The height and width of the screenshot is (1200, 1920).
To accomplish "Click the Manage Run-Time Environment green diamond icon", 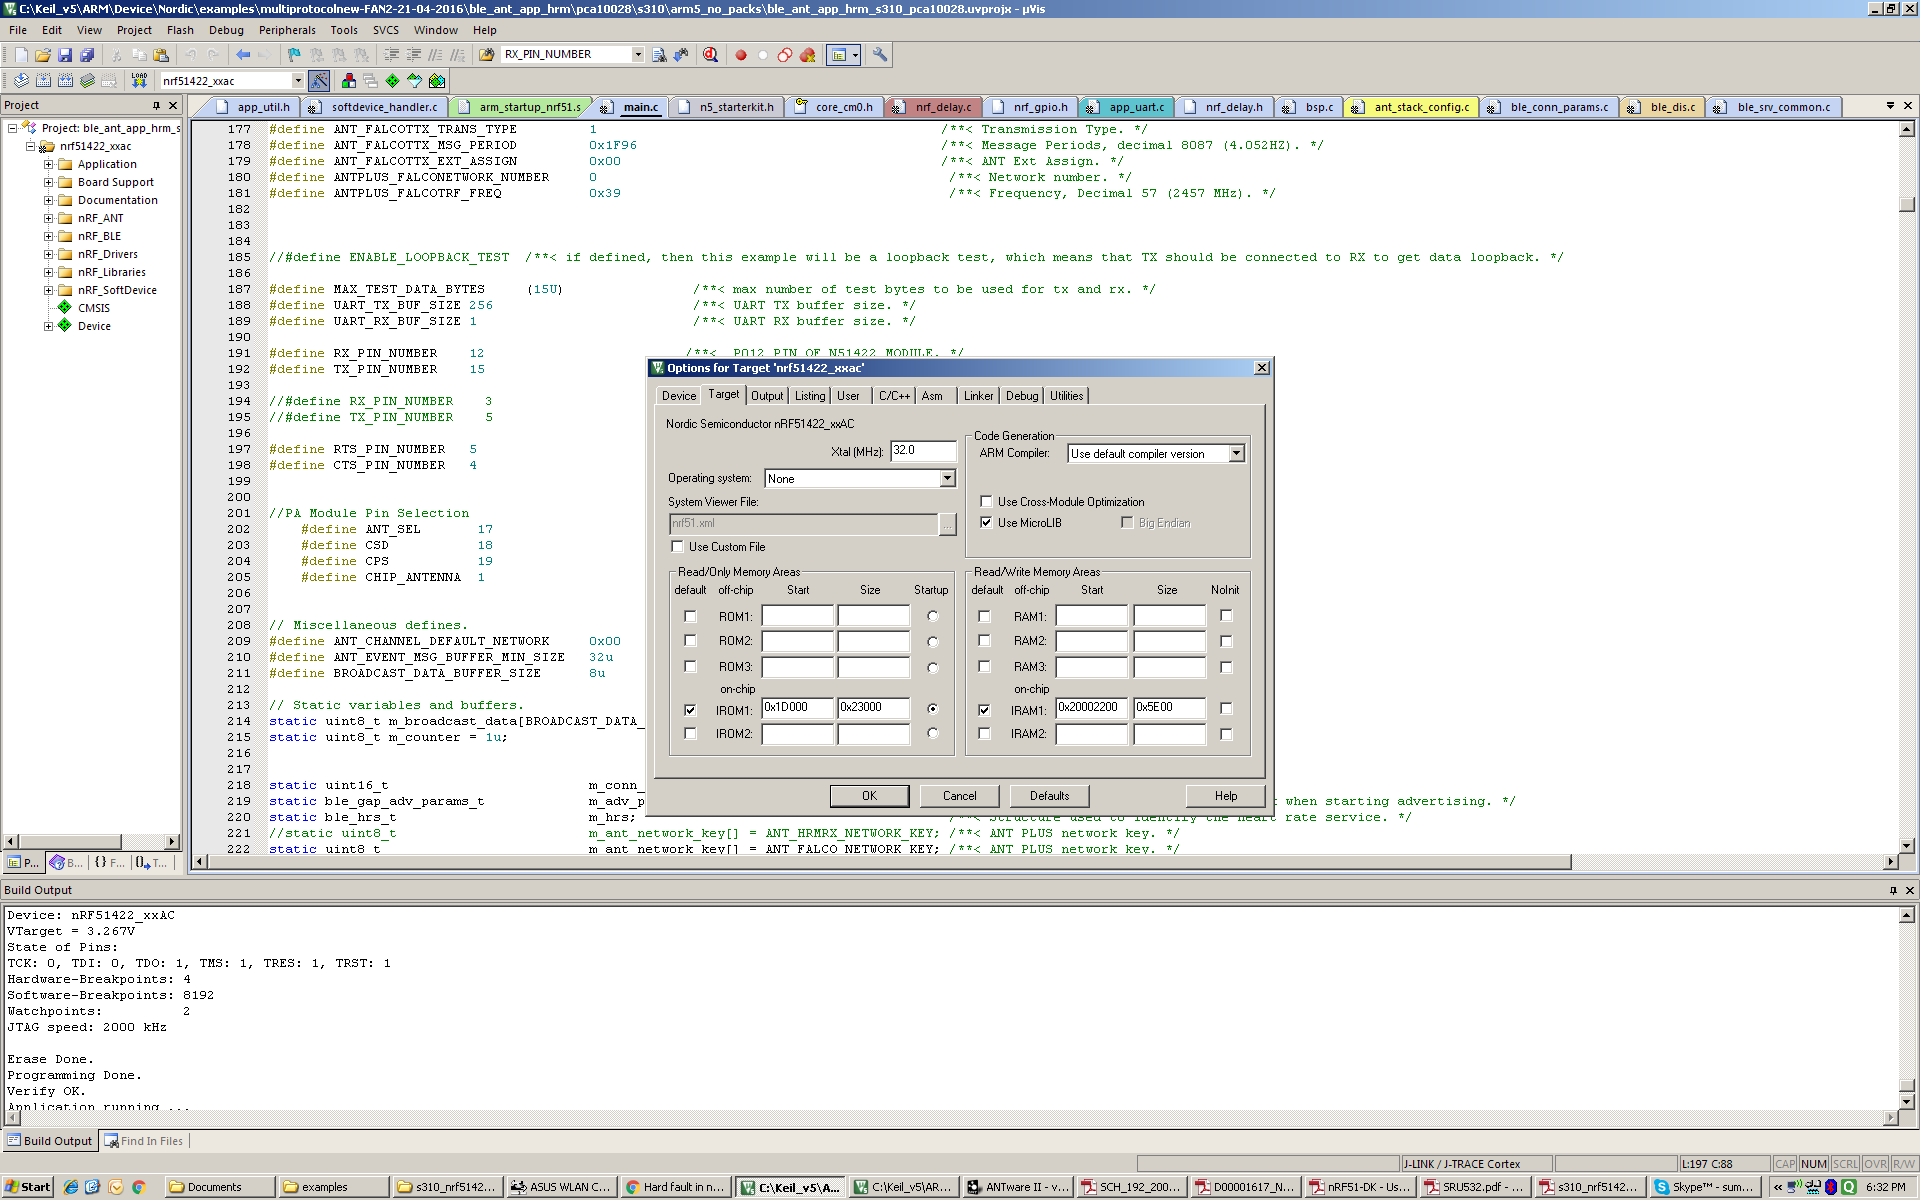I will [392, 81].
